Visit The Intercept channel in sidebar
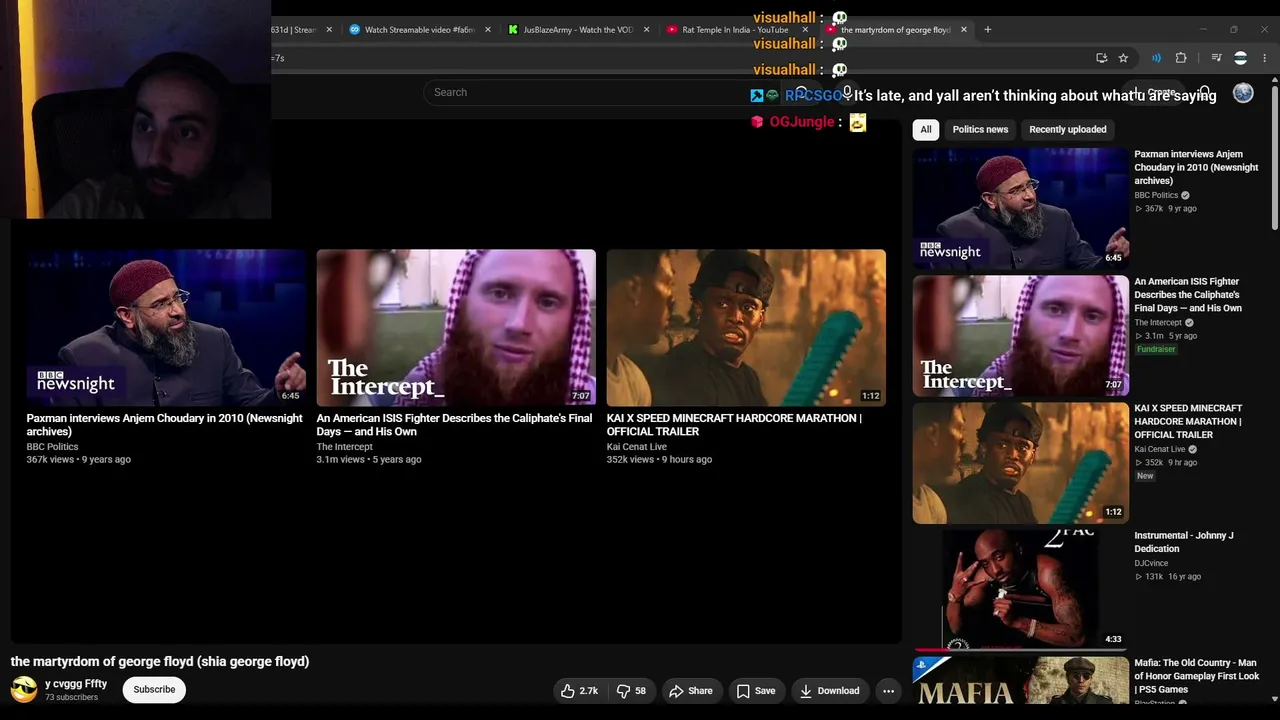Viewport: 1280px width, 720px height. click(1158, 322)
